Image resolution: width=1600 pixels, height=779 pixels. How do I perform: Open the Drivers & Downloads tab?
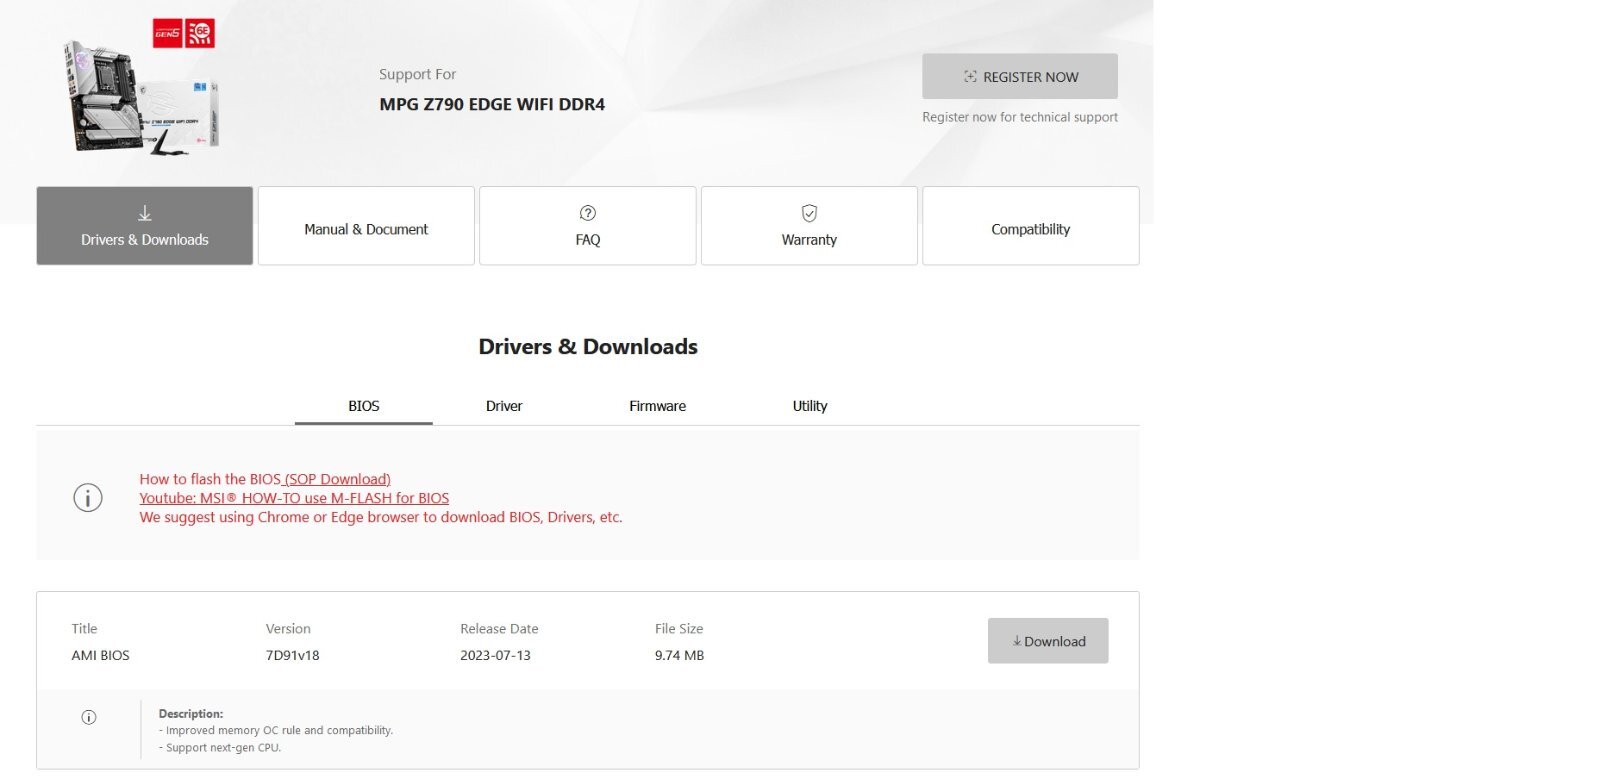tap(145, 226)
